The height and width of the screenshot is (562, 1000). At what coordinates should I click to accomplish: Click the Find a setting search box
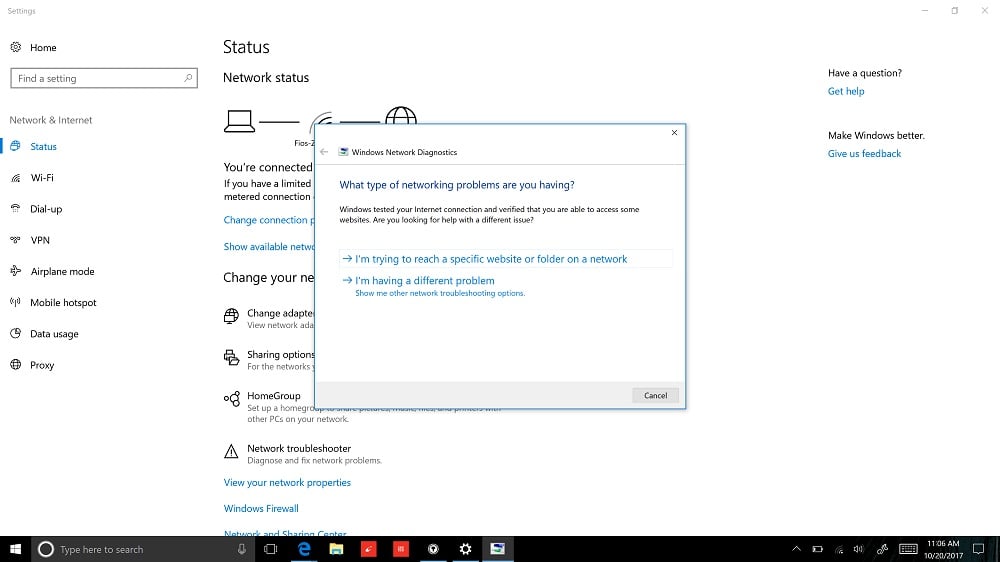[98, 78]
